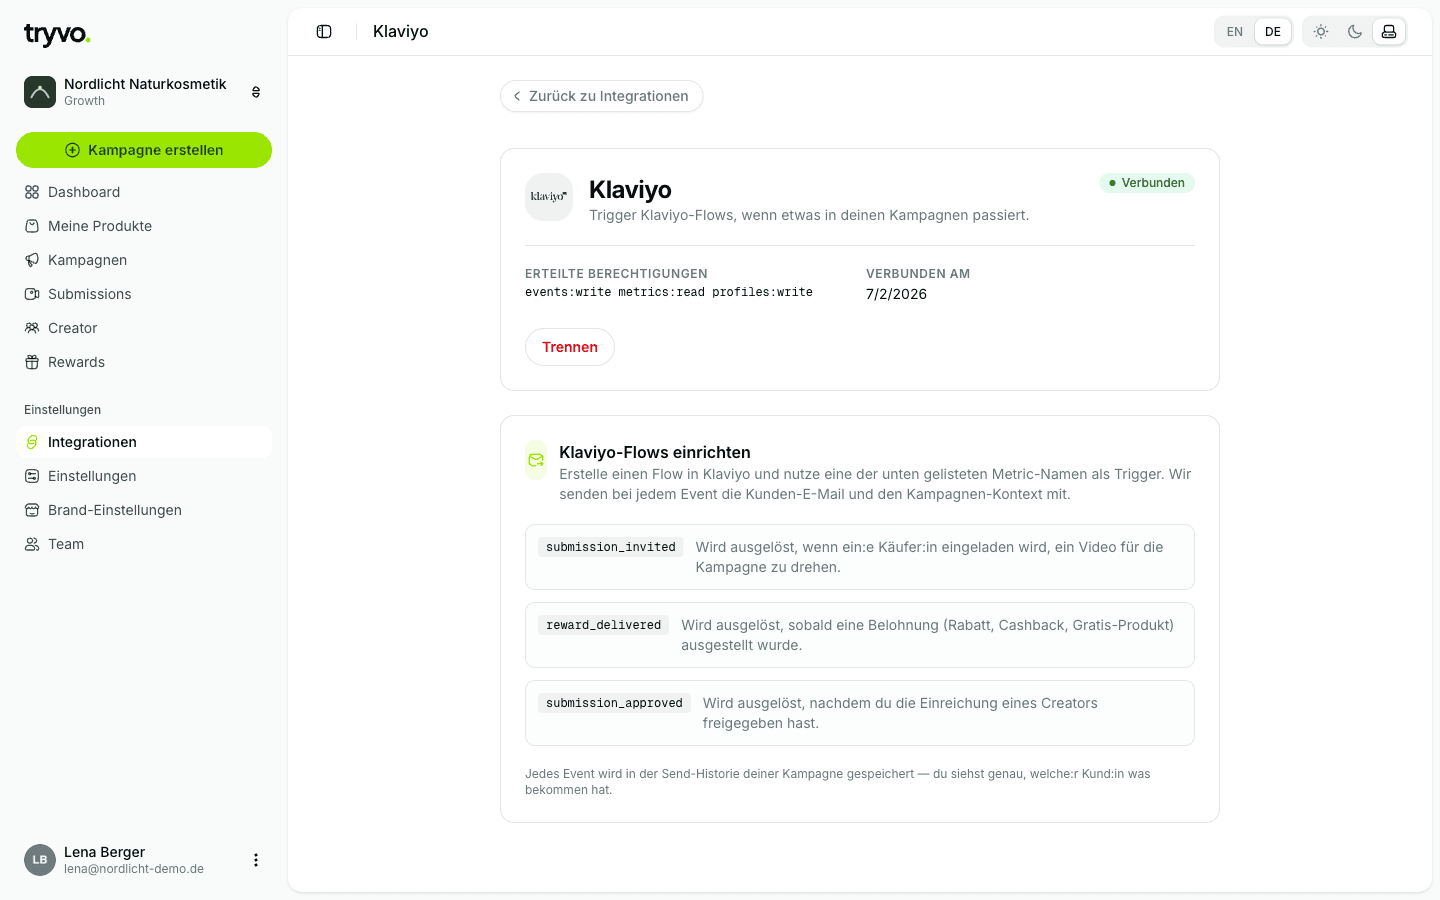The image size is (1440, 900).
Task: Expand the workspace switcher chevrons
Action: click(256, 92)
